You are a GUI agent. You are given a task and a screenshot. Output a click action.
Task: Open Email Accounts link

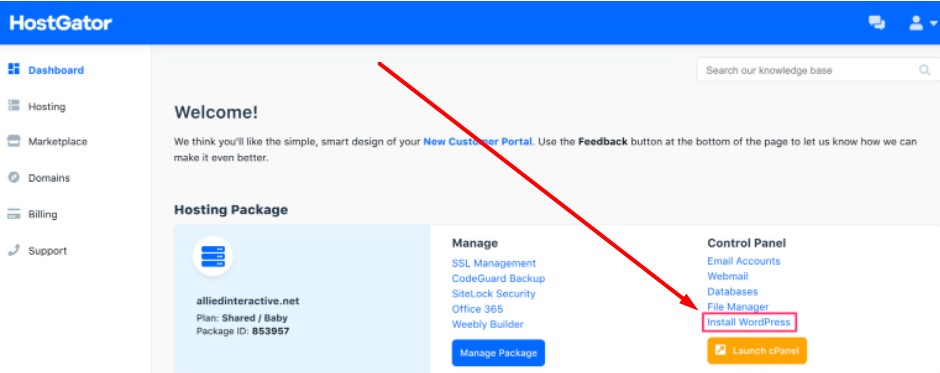(744, 261)
